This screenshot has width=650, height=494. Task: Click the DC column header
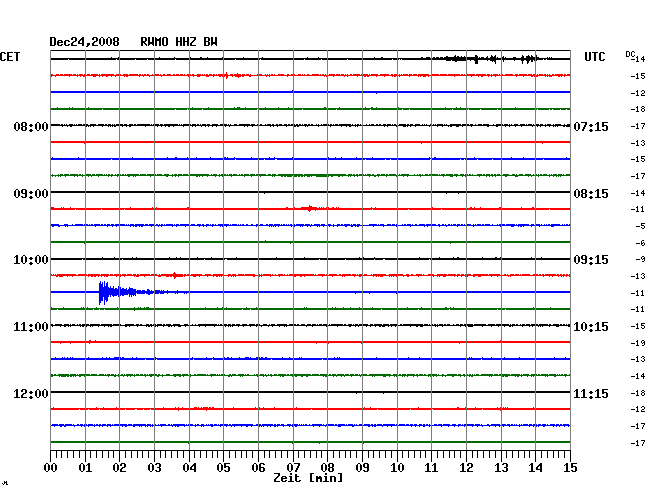pos(630,54)
